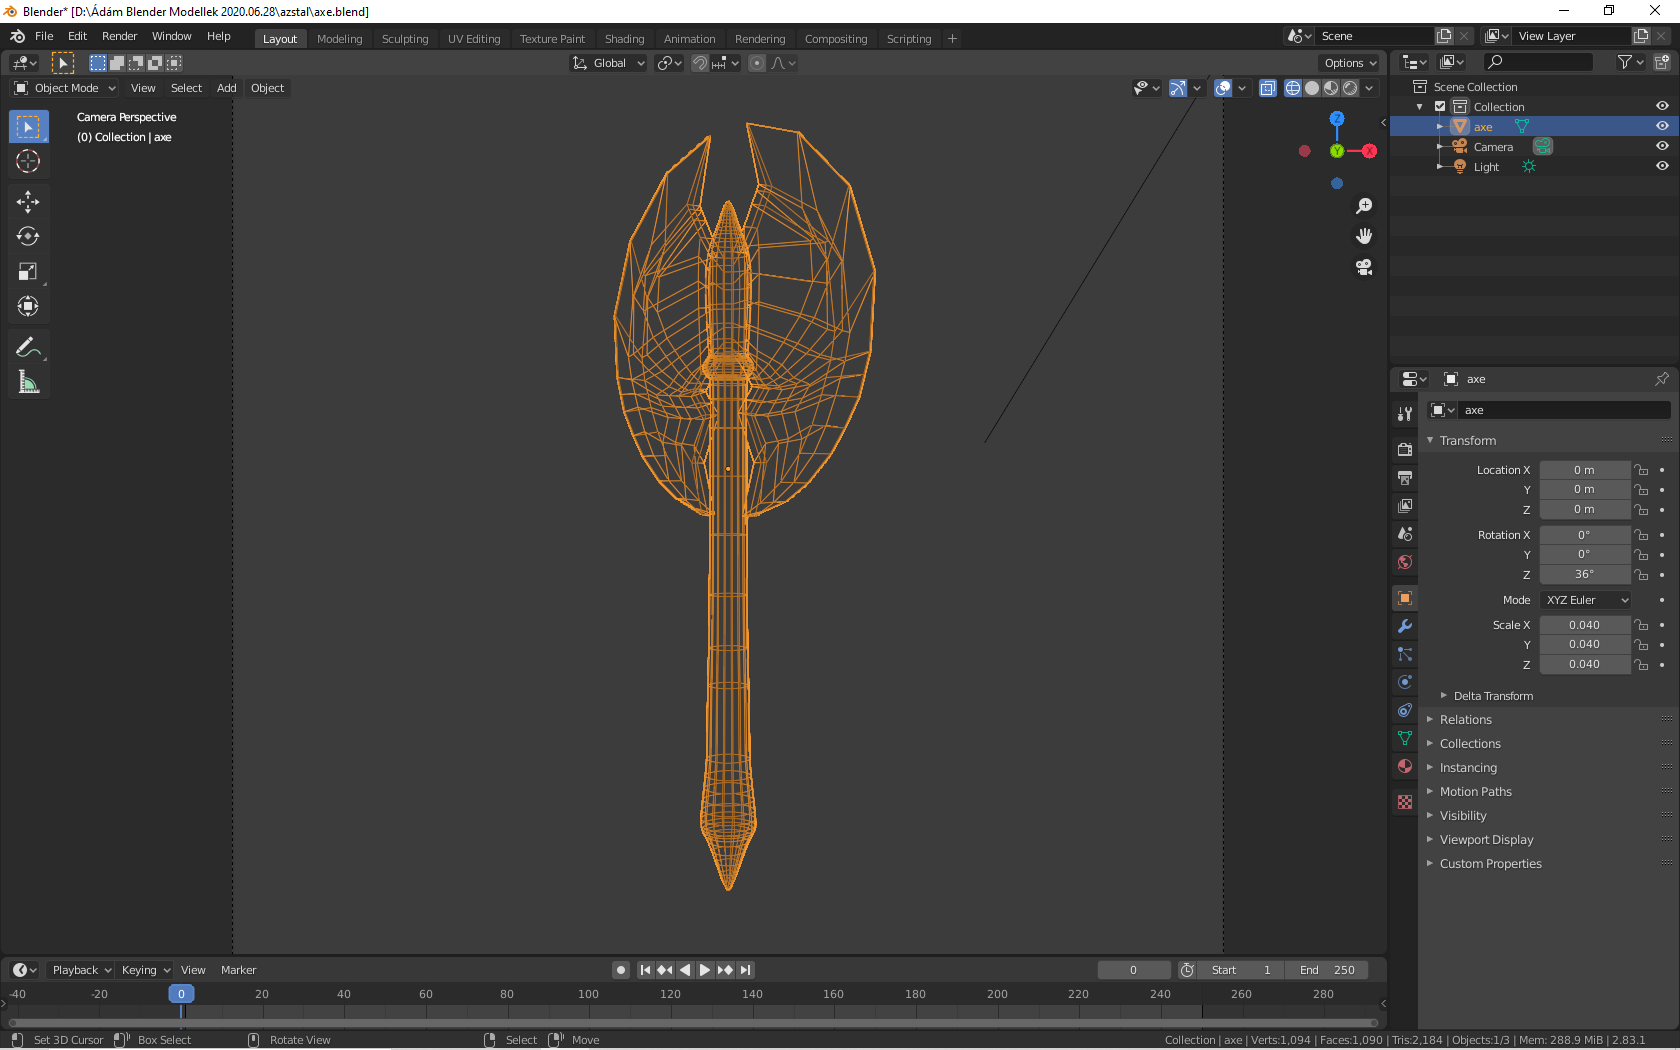Activate the Measure tool

click(x=28, y=381)
